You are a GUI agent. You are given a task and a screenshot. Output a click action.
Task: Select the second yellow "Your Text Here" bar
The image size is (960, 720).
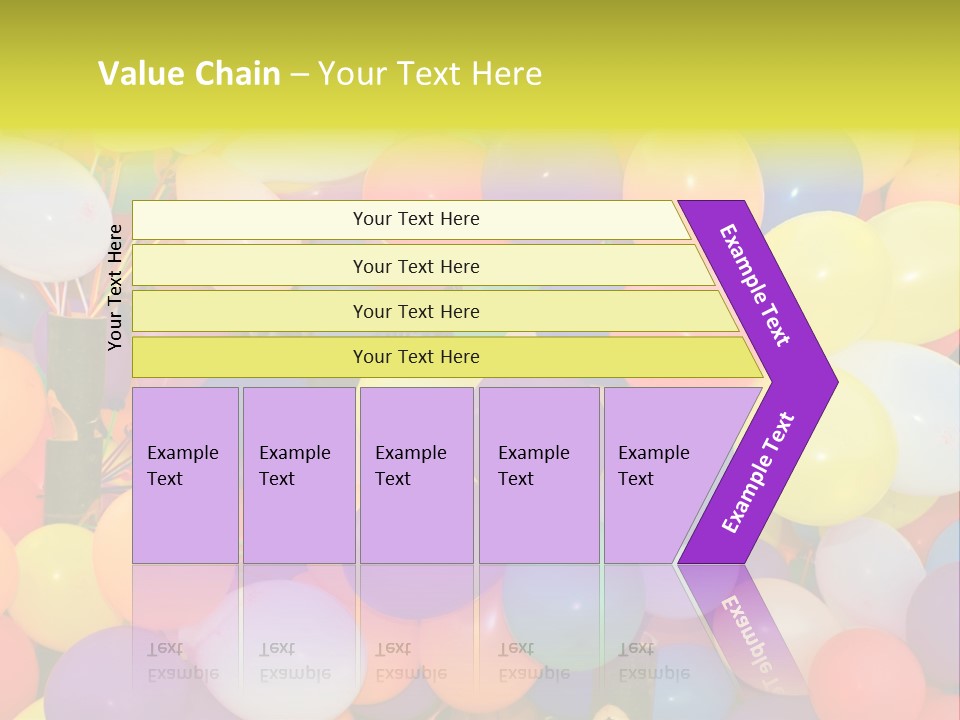pyautogui.click(x=416, y=266)
